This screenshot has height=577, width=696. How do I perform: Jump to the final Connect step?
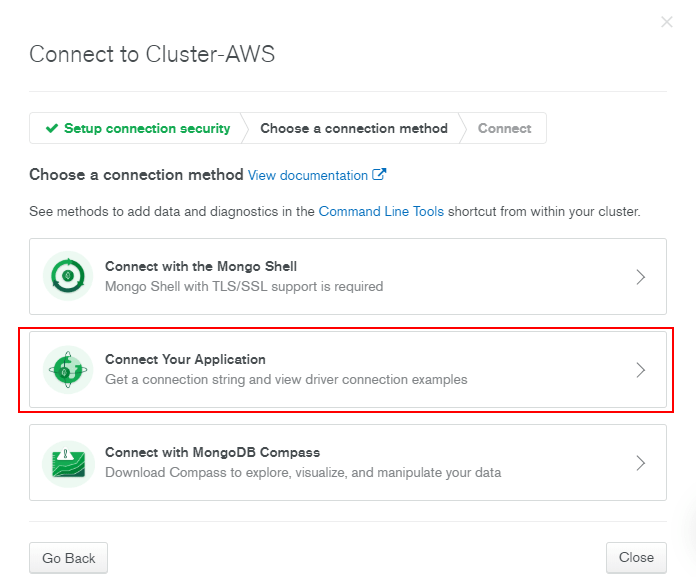coord(505,129)
